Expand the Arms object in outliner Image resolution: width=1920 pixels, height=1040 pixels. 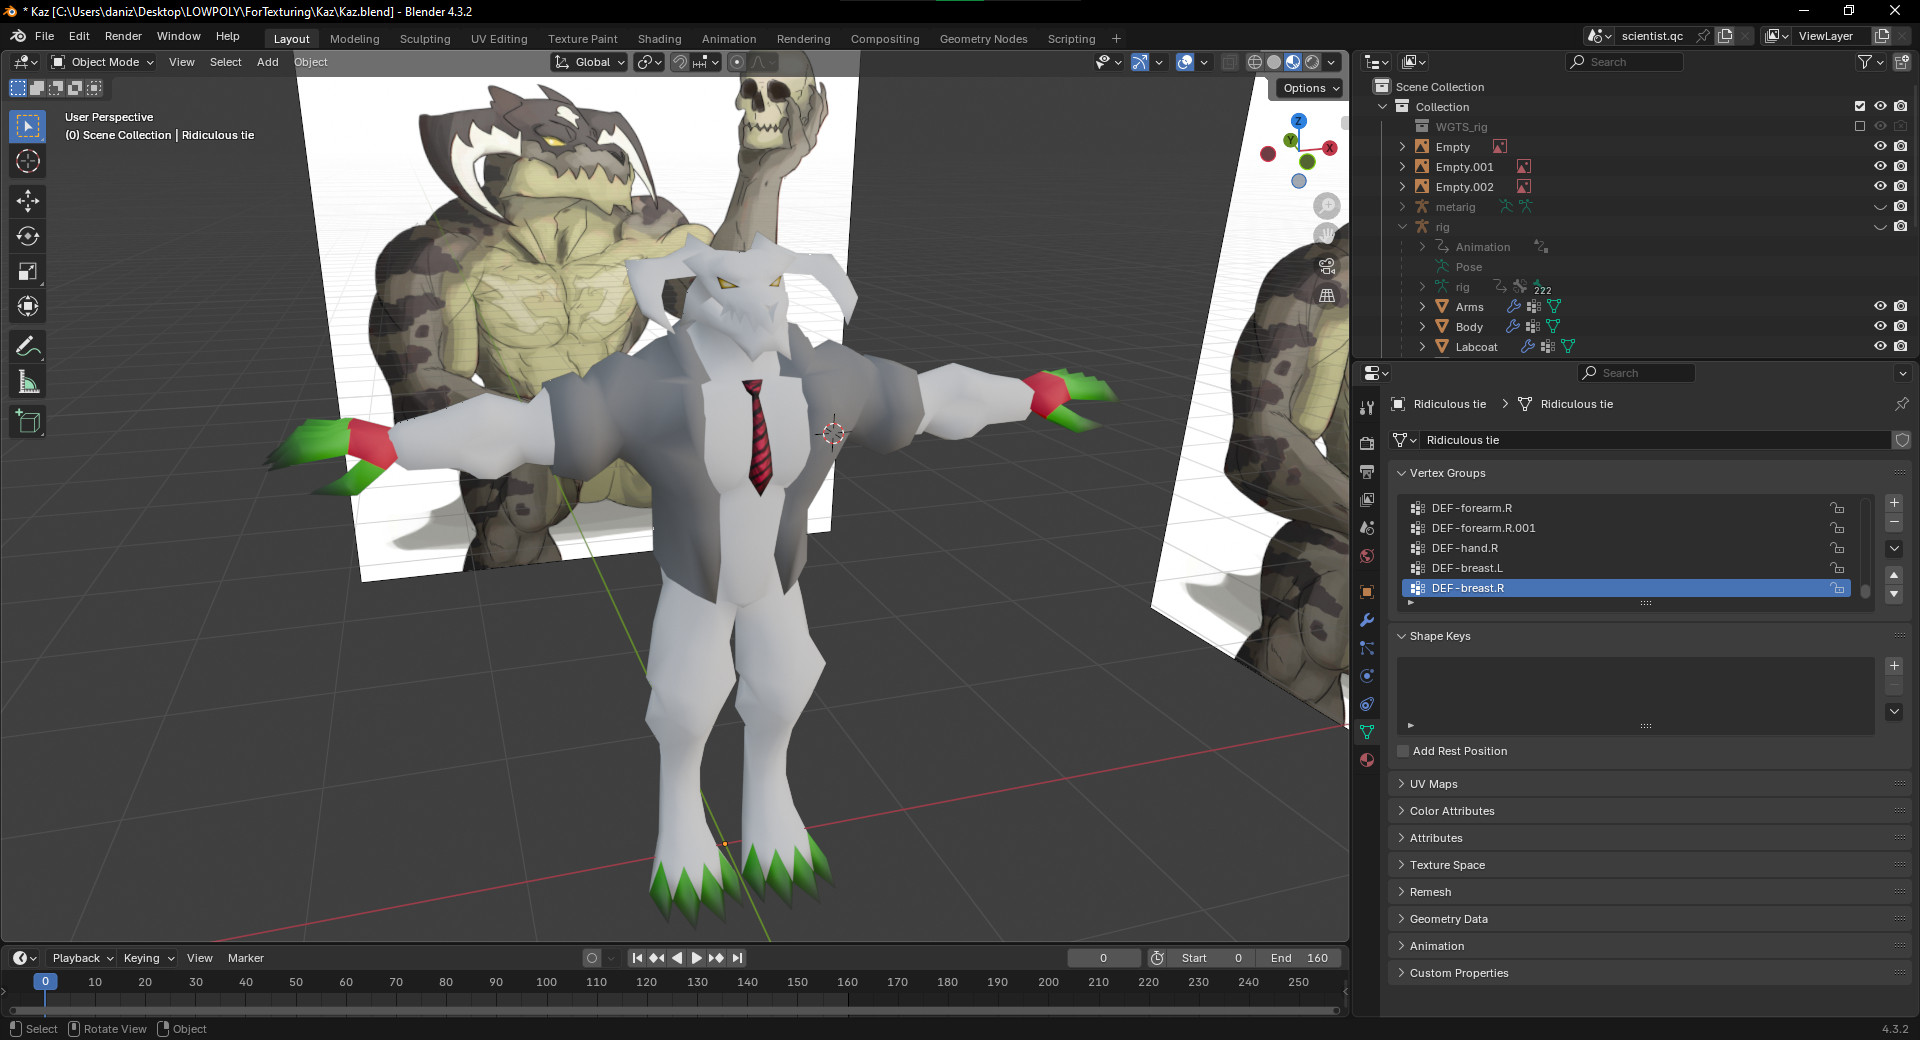click(x=1422, y=306)
